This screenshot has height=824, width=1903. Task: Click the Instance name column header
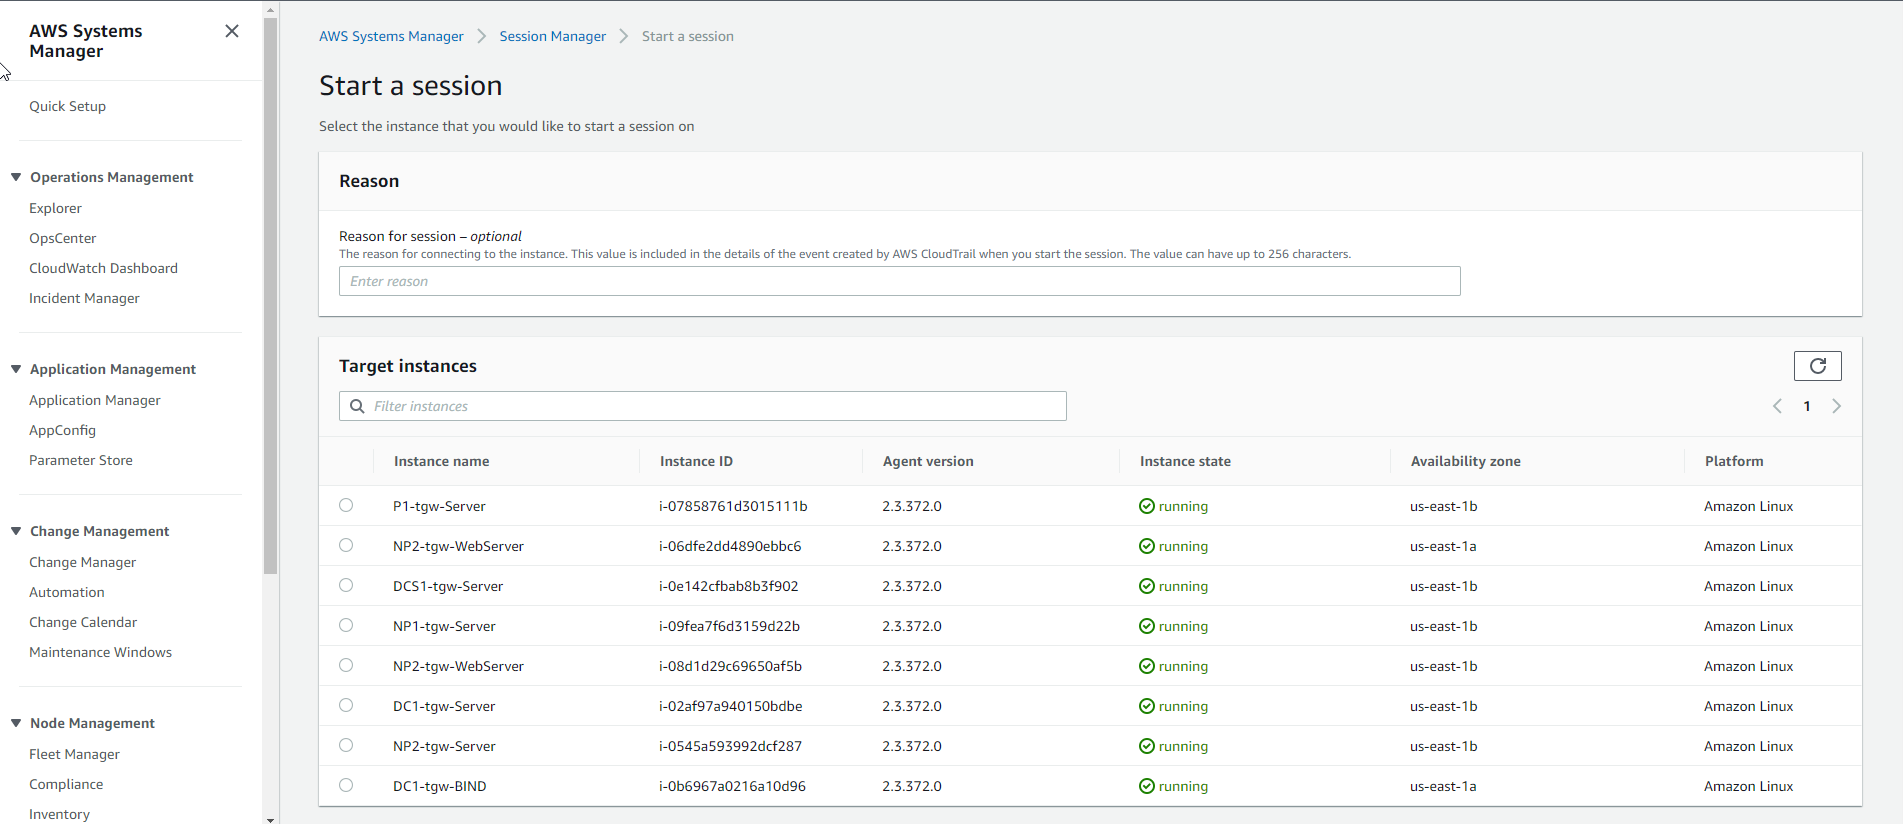click(x=441, y=461)
